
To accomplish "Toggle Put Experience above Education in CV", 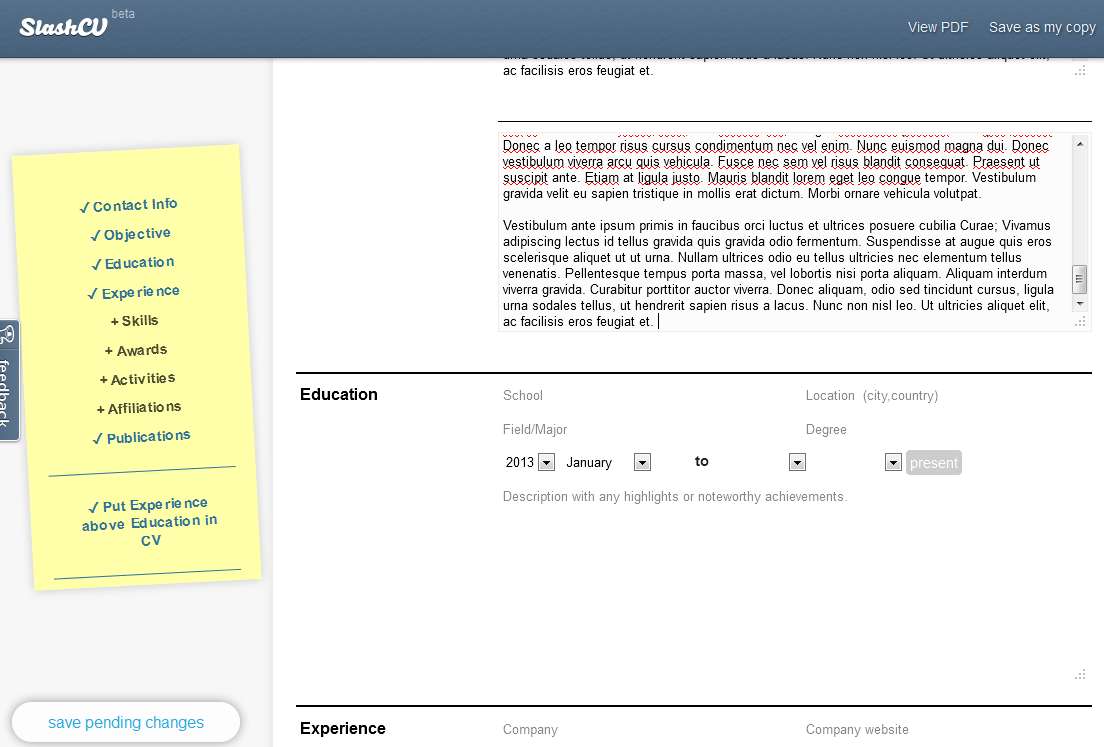I will click(x=149, y=522).
